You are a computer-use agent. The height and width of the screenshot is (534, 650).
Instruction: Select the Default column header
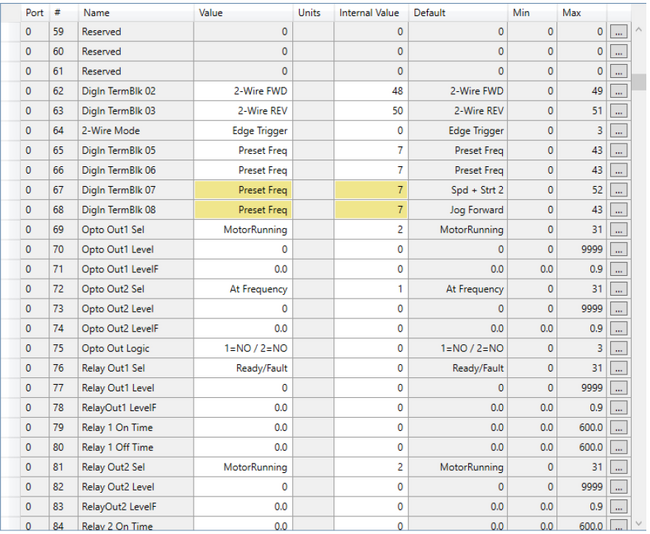tap(457, 13)
